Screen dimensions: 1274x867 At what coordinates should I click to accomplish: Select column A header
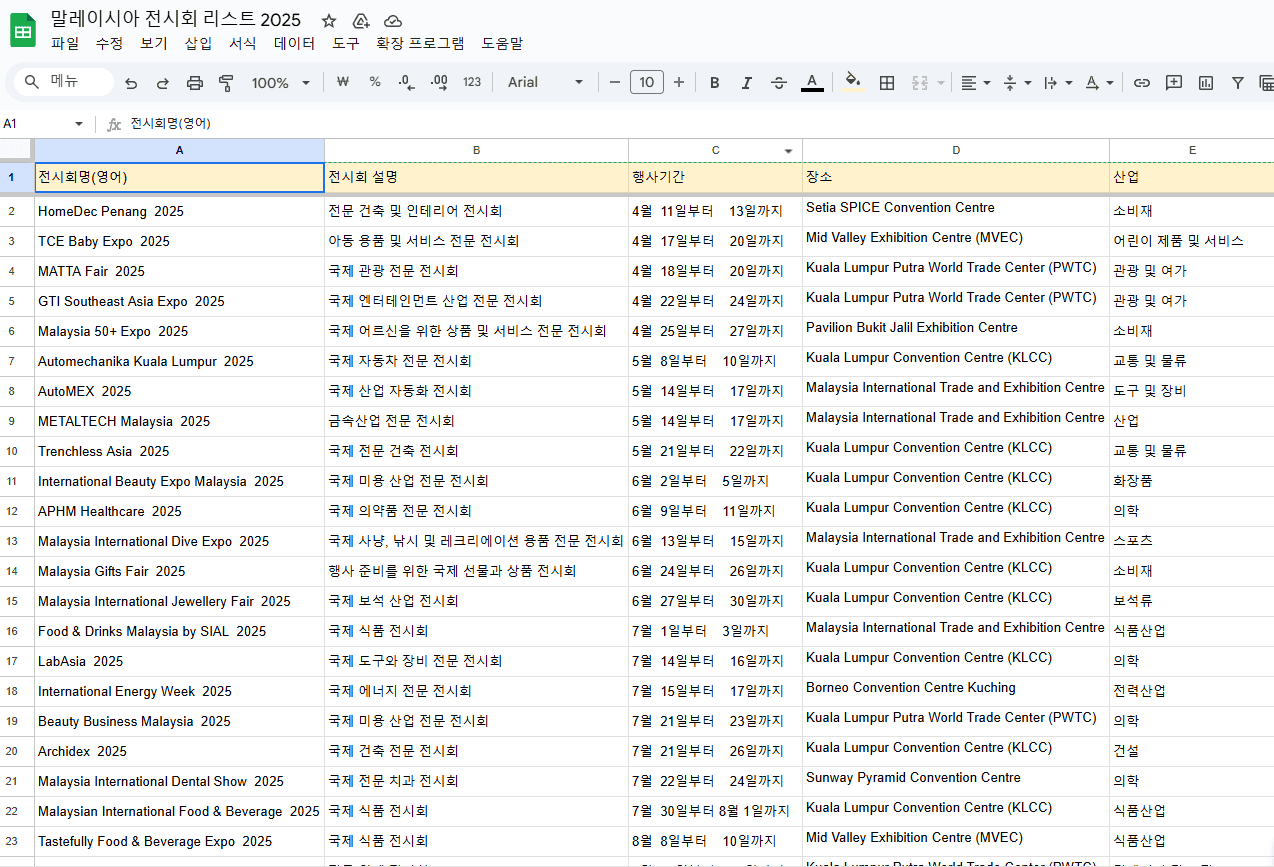(180, 150)
